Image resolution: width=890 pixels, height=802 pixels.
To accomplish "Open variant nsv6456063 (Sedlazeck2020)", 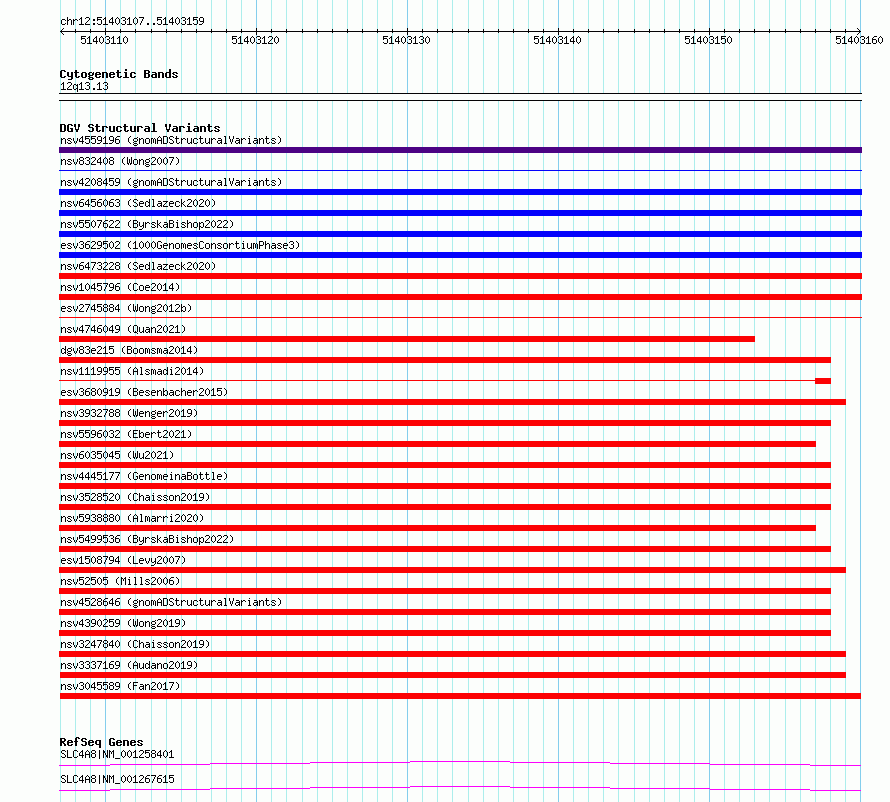I will pos(138,203).
